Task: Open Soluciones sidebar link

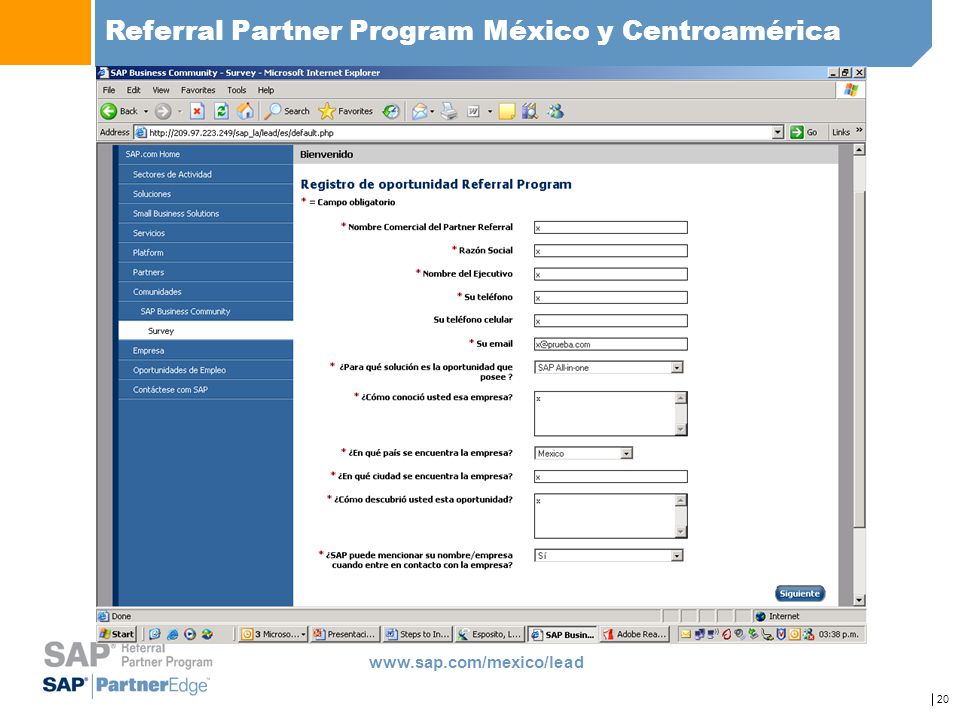Action: pyautogui.click(x=152, y=194)
